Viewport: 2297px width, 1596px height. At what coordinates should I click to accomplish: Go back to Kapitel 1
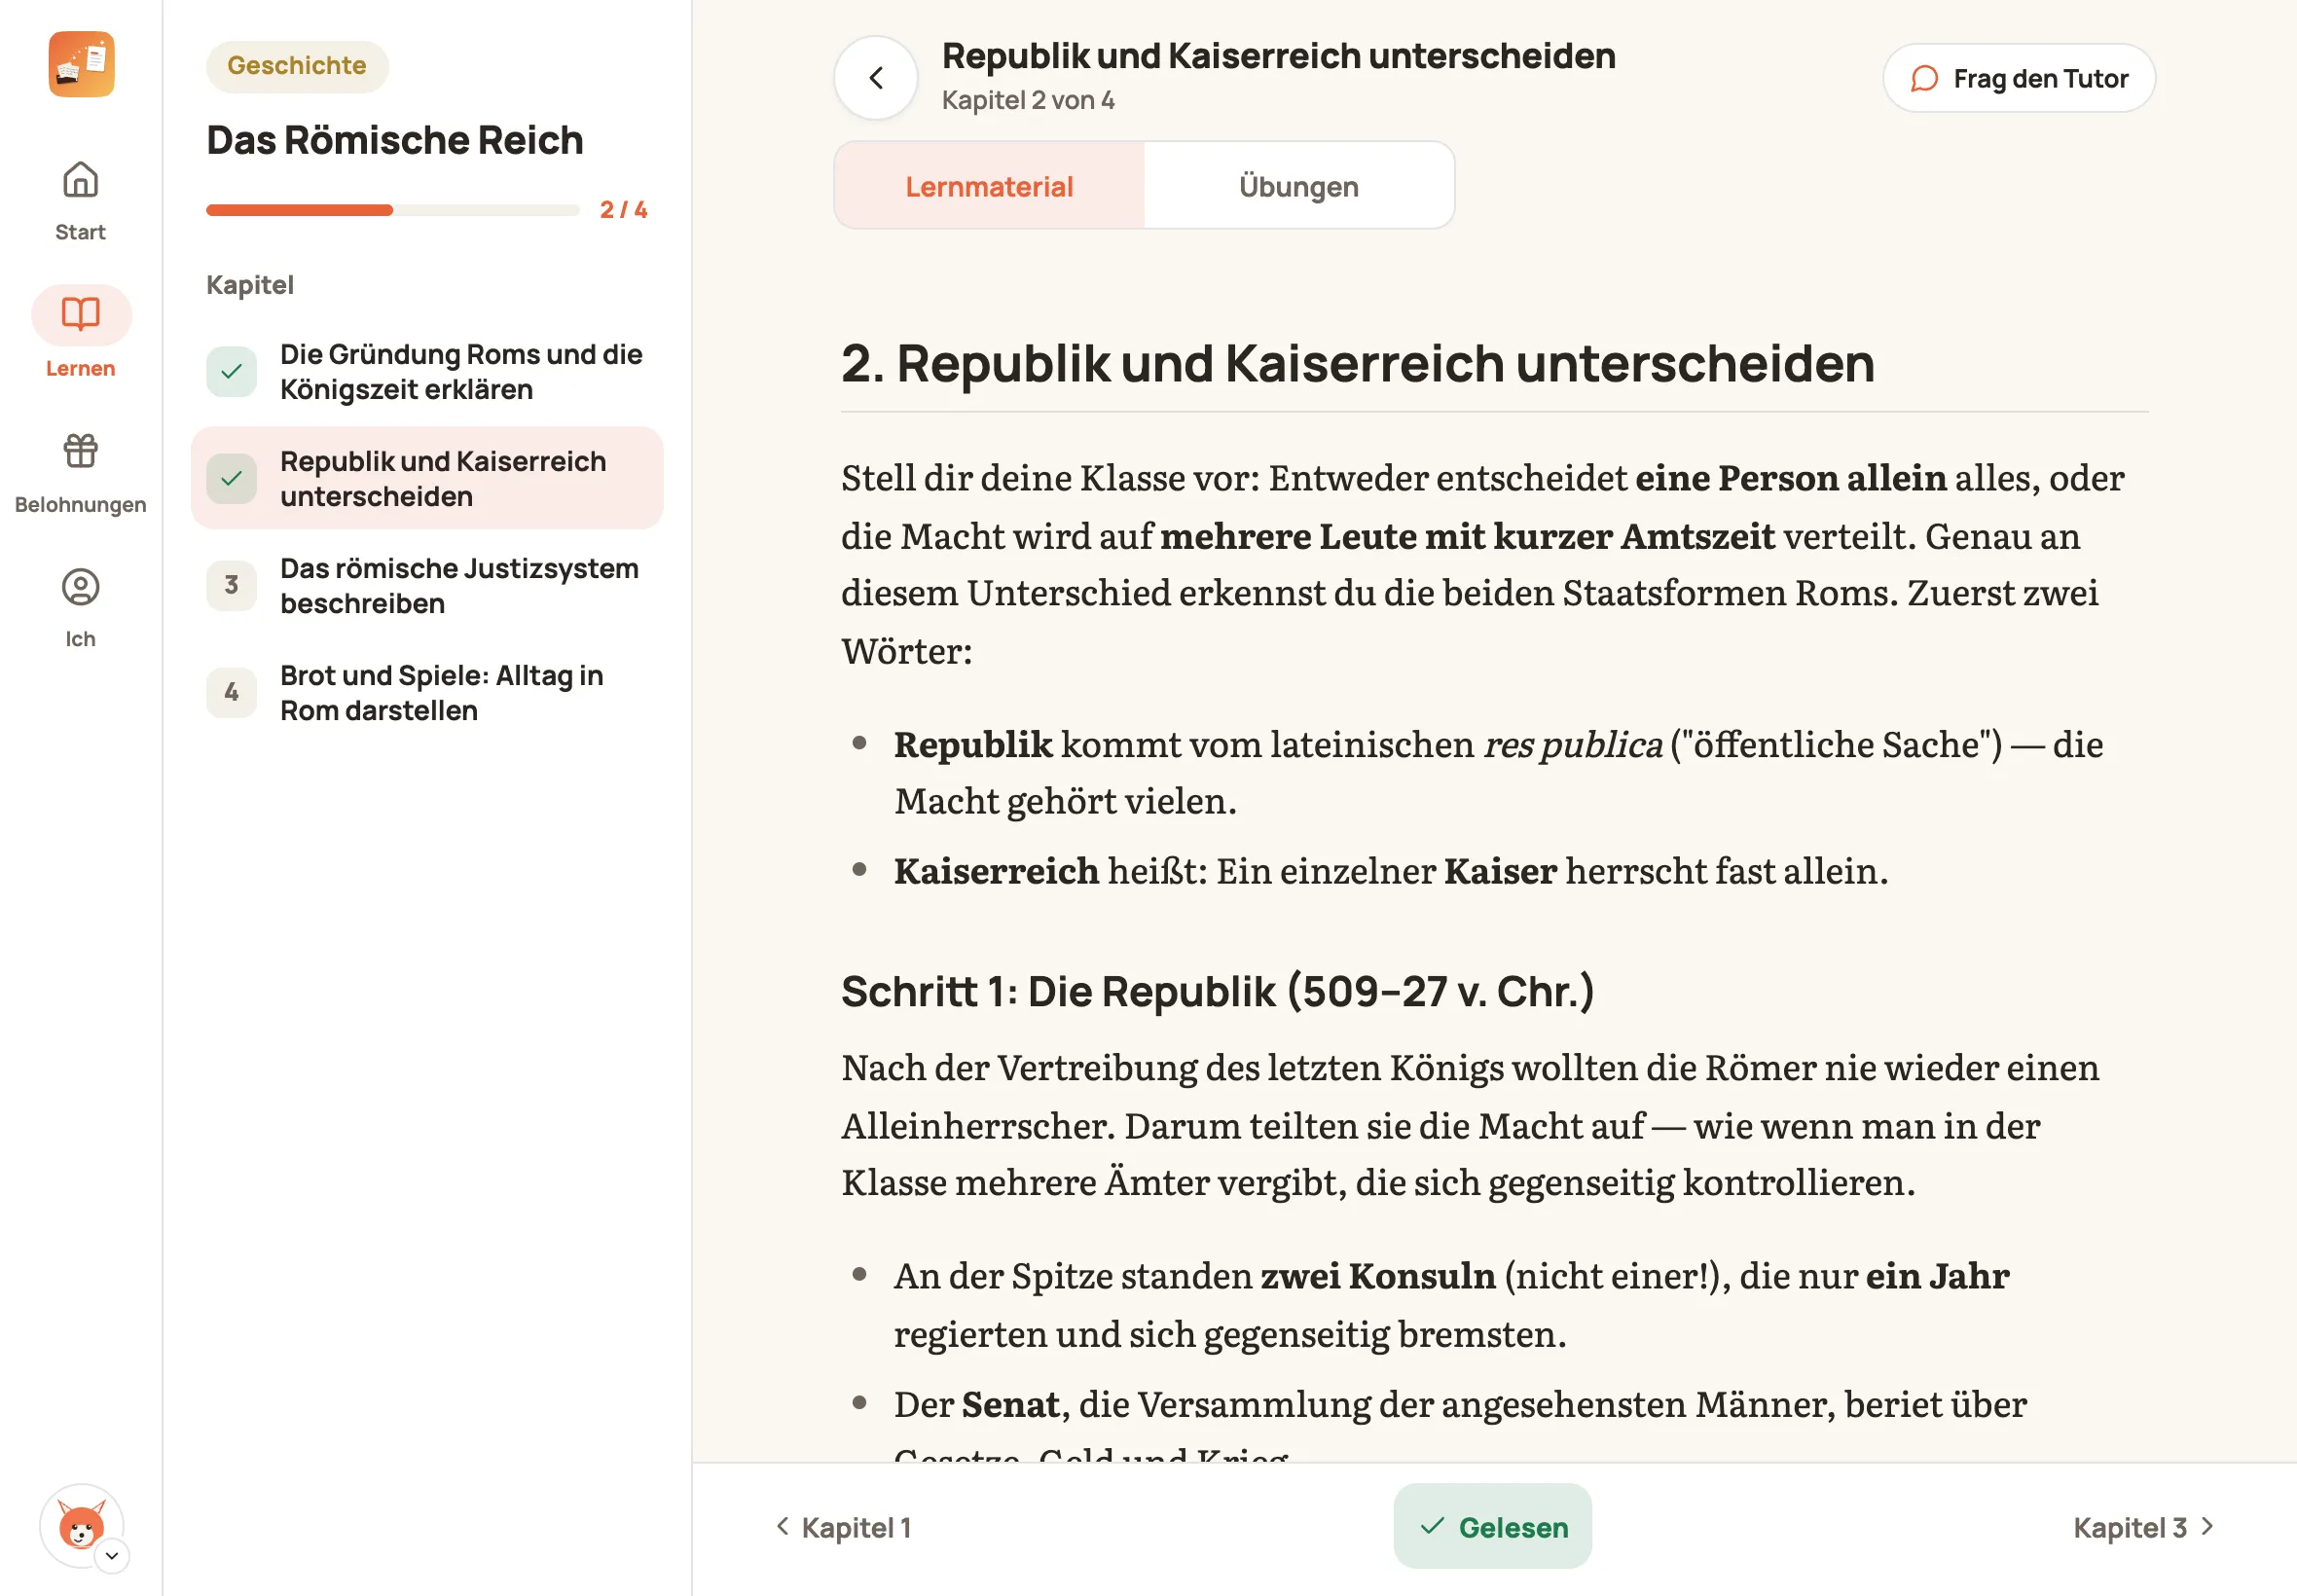843,1527
